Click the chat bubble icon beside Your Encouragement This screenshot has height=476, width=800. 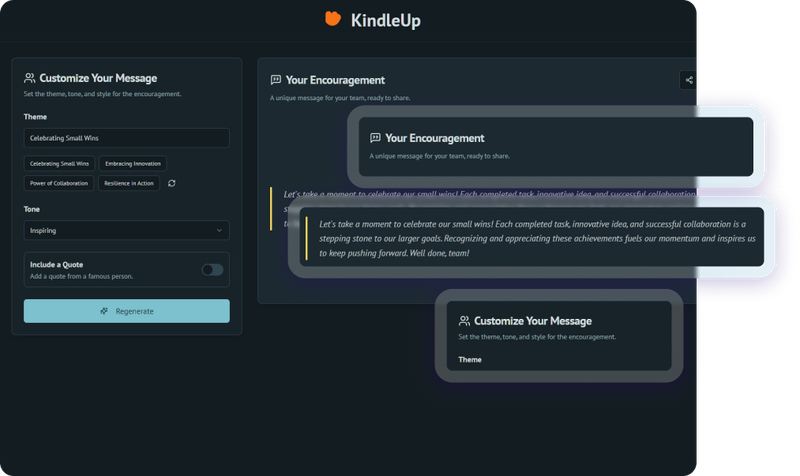275,80
